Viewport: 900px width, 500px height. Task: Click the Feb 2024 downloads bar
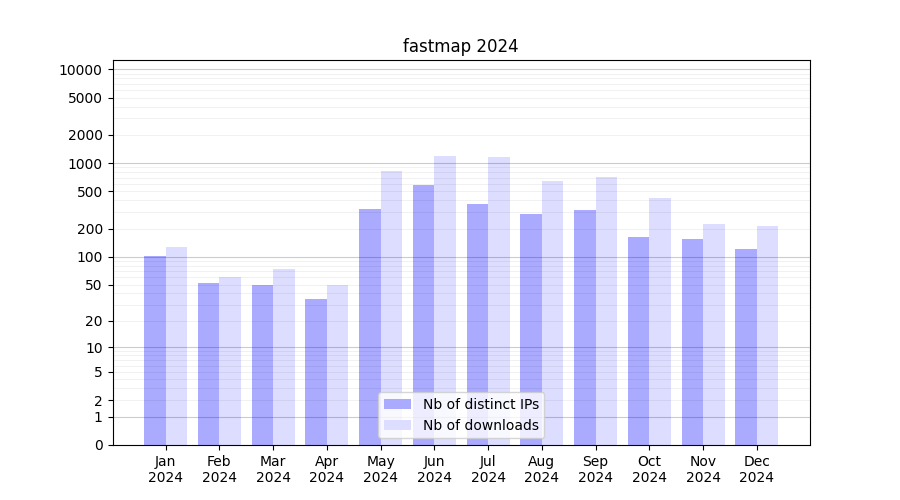[x=230, y=360]
